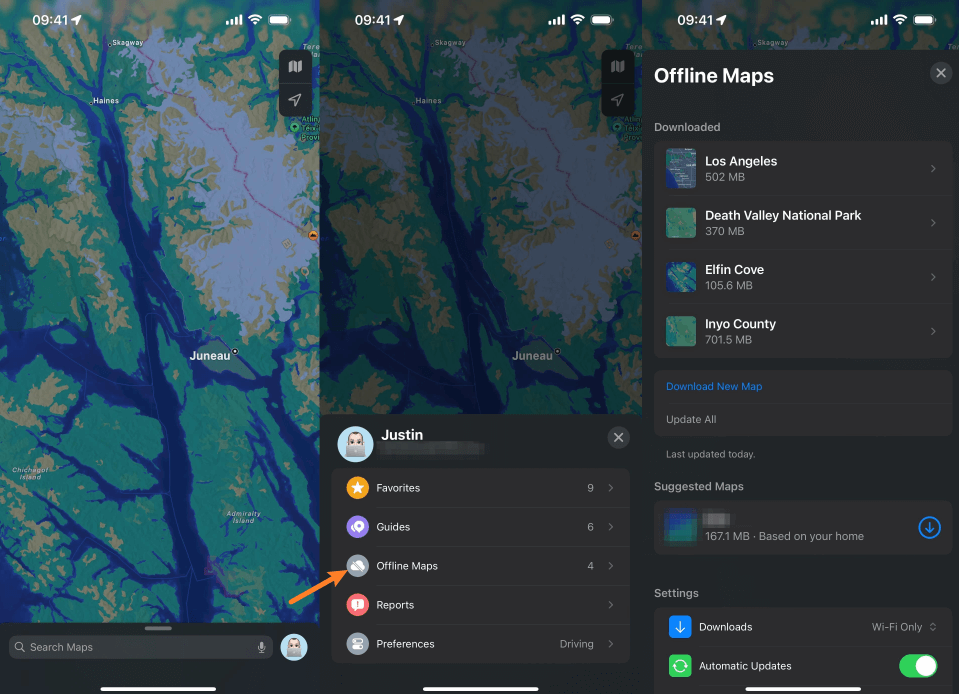Open the Preferences row showing Driving
Image resolution: width=959 pixels, height=694 pixels.
click(x=480, y=644)
